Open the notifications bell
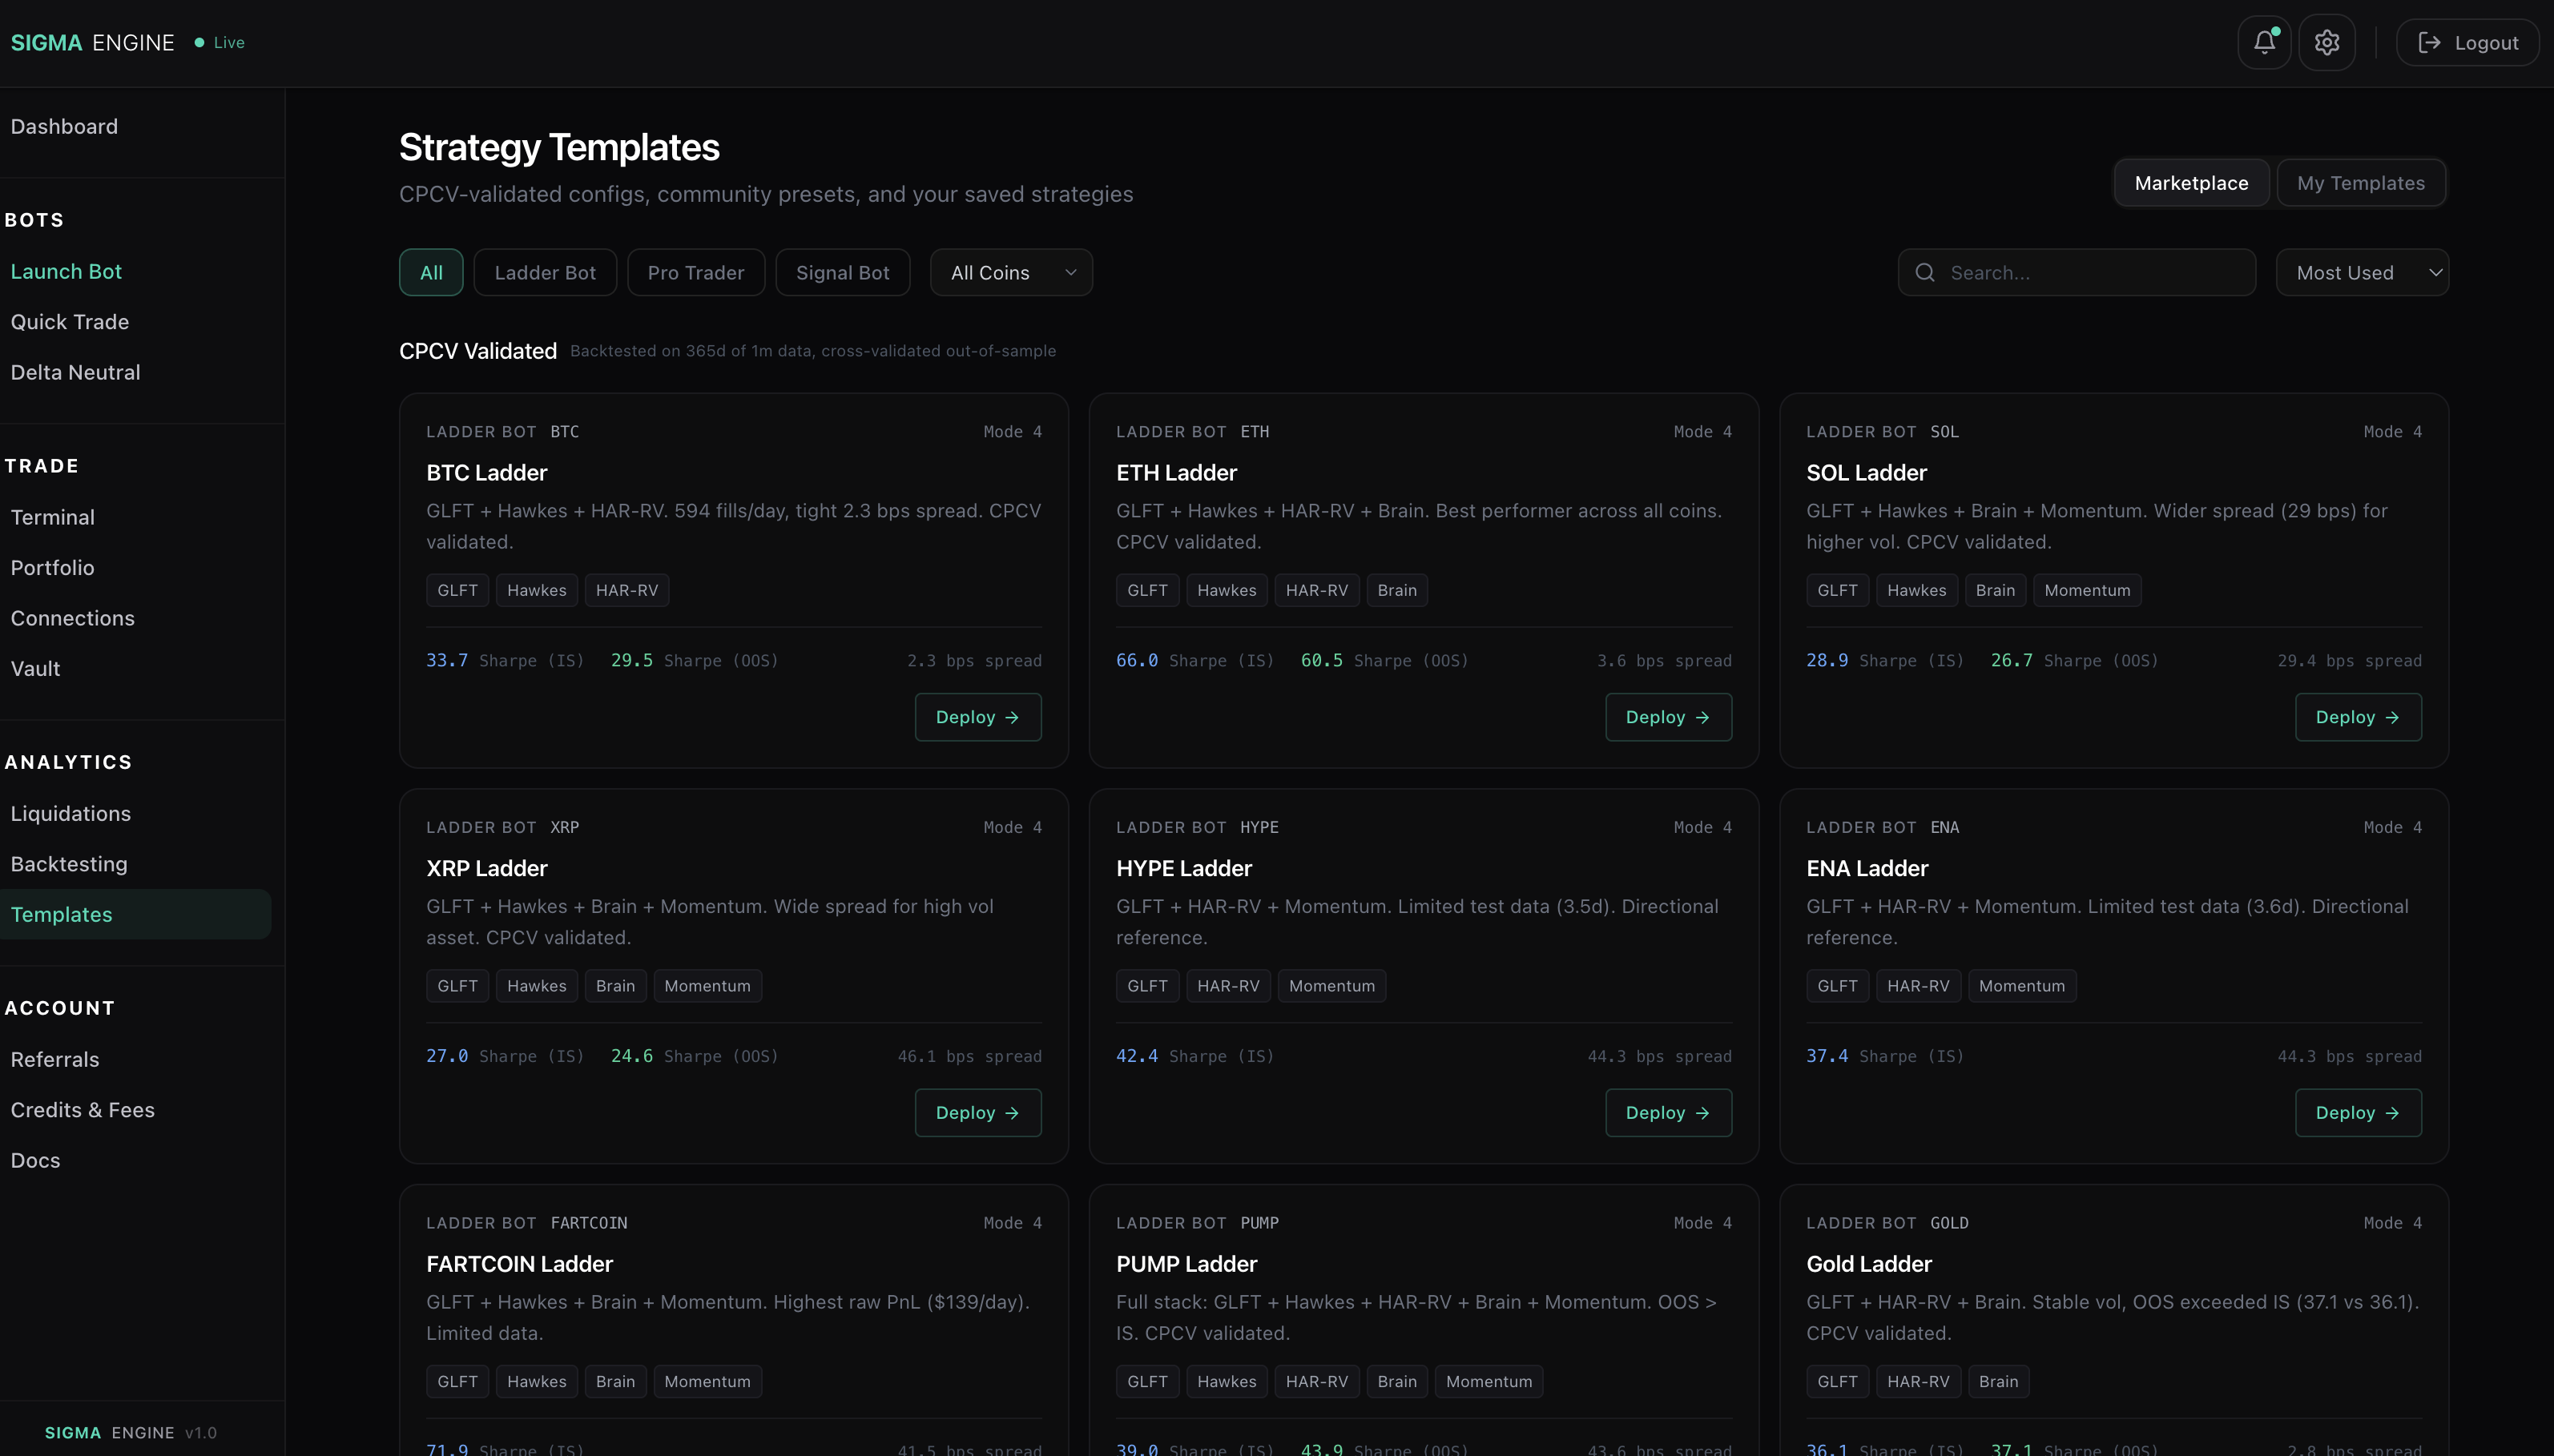 pos(2264,42)
